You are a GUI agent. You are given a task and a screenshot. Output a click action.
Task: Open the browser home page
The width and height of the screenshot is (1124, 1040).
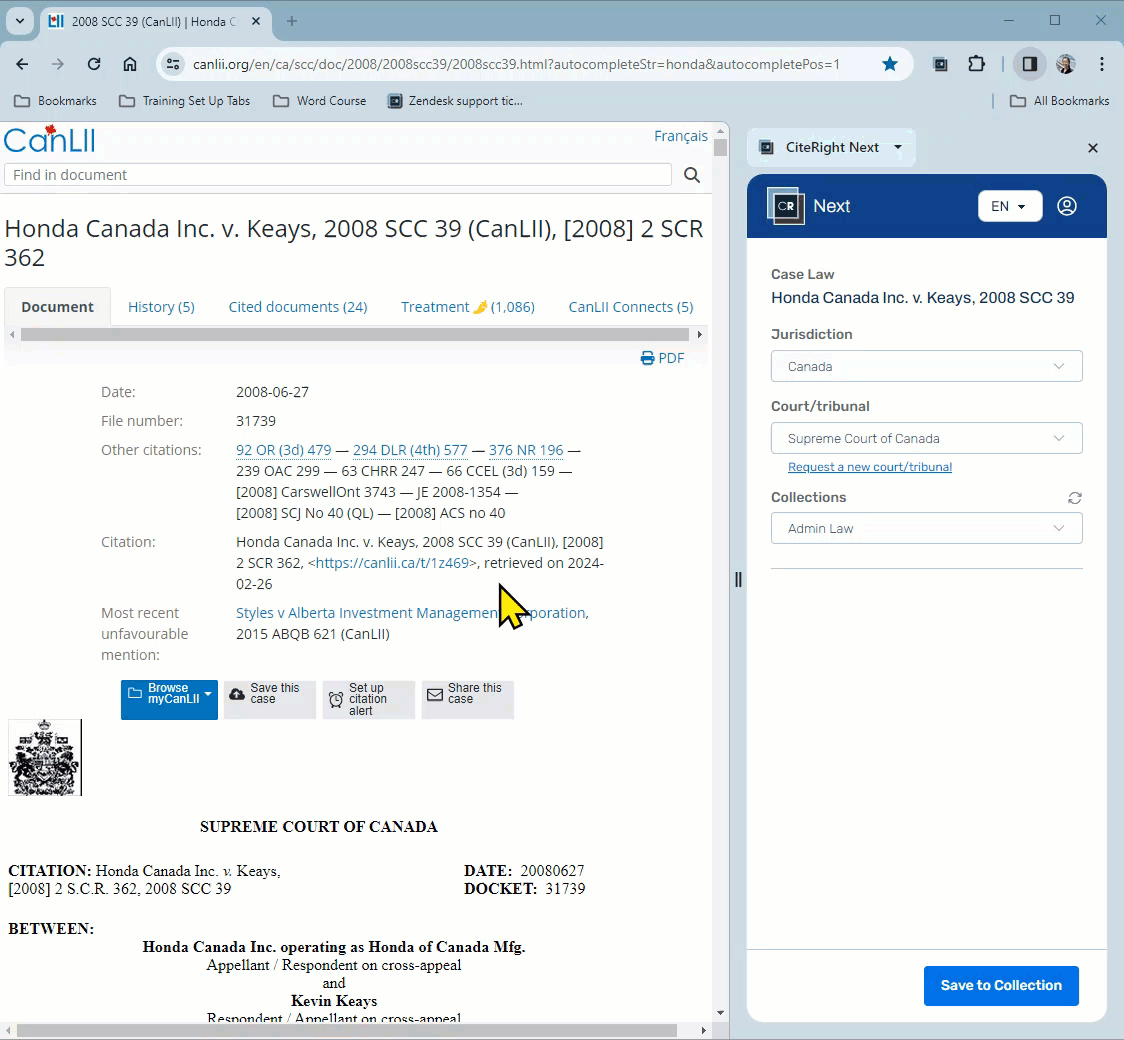click(x=130, y=65)
